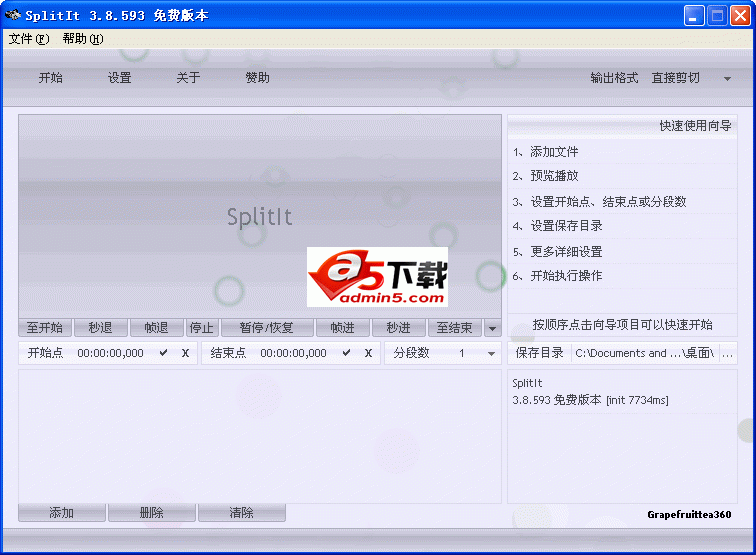This screenshot has height=555, width=756.
Task: Switch to the 开始 tab
Action: click(x=51, y=78)
